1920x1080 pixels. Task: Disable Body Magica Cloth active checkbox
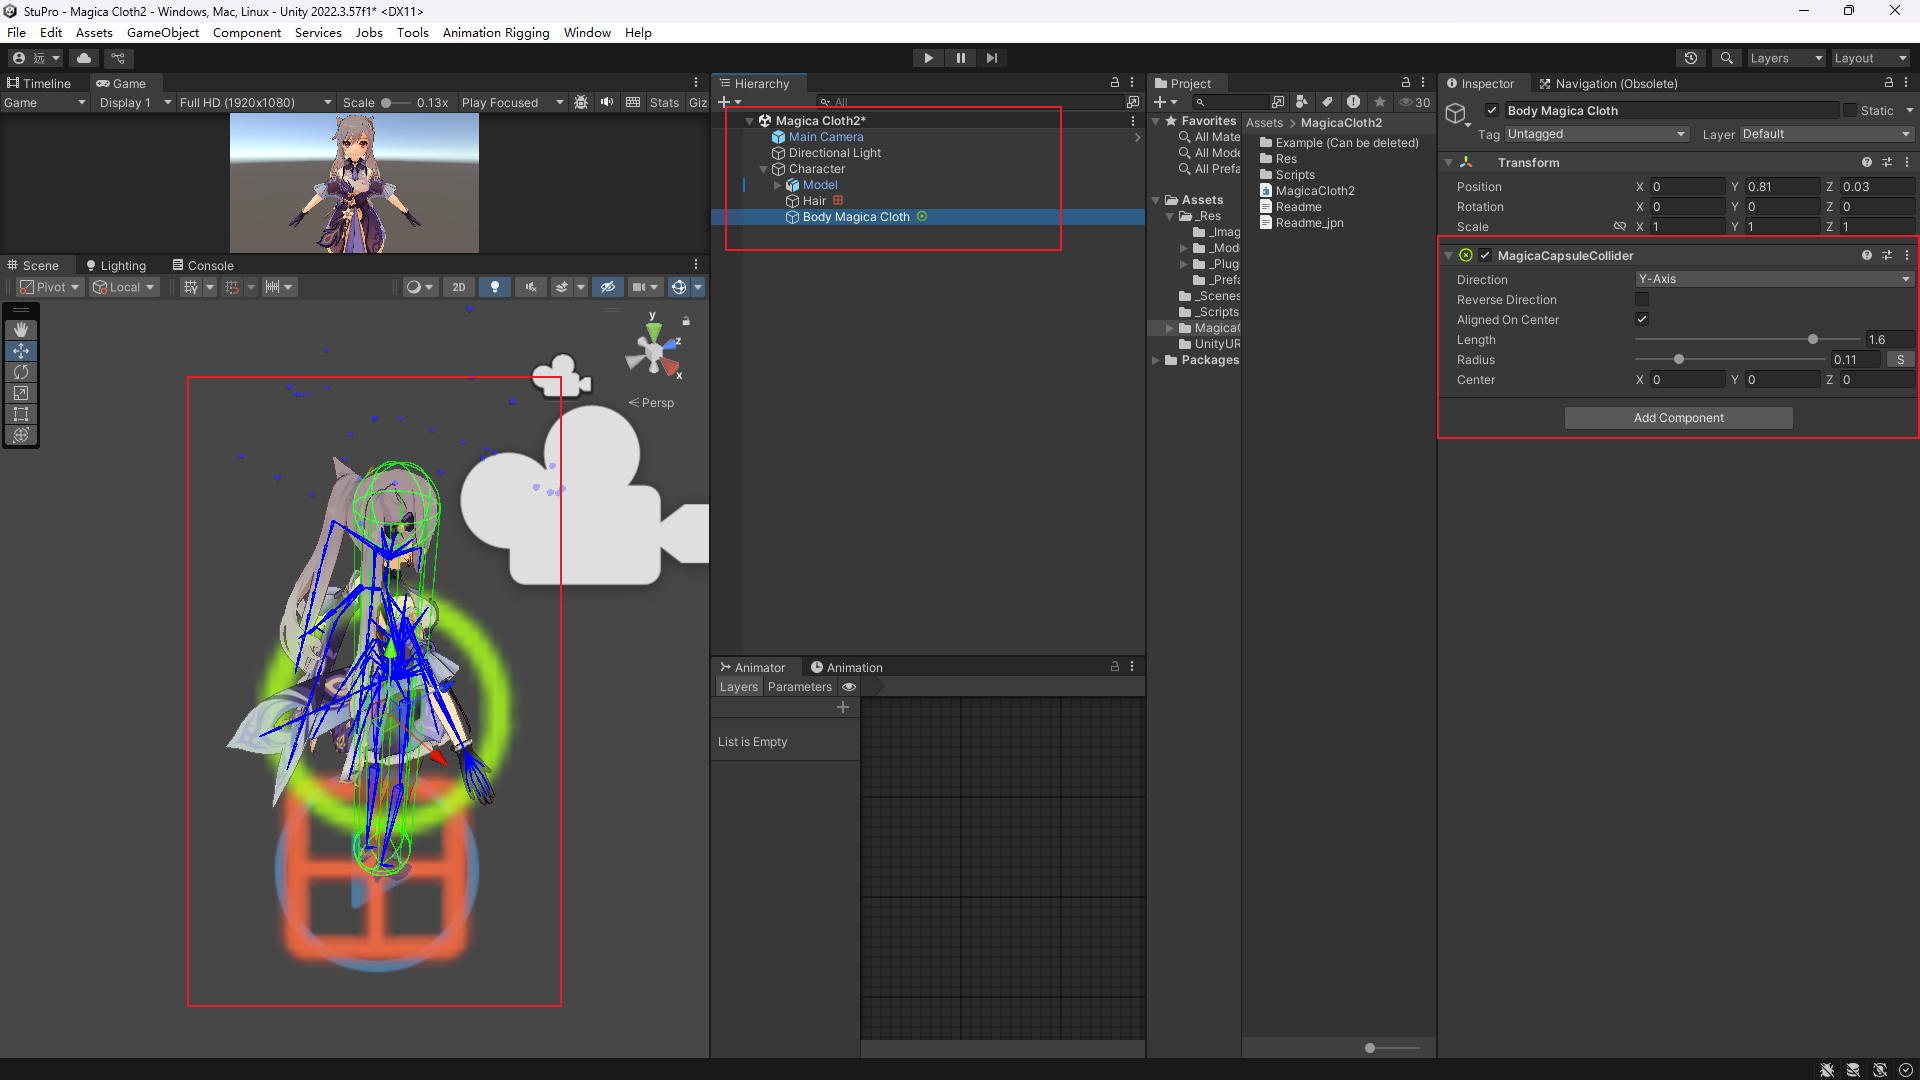(x=1492, y=110)
